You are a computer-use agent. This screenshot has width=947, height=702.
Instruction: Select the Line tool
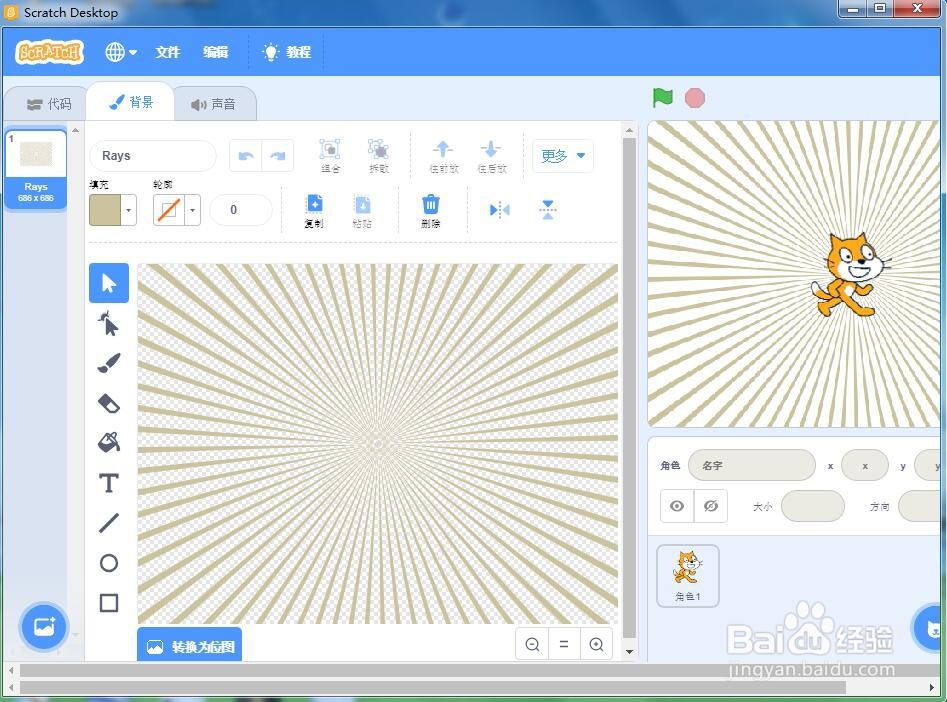pyautogui.click(x=109, y=523)
